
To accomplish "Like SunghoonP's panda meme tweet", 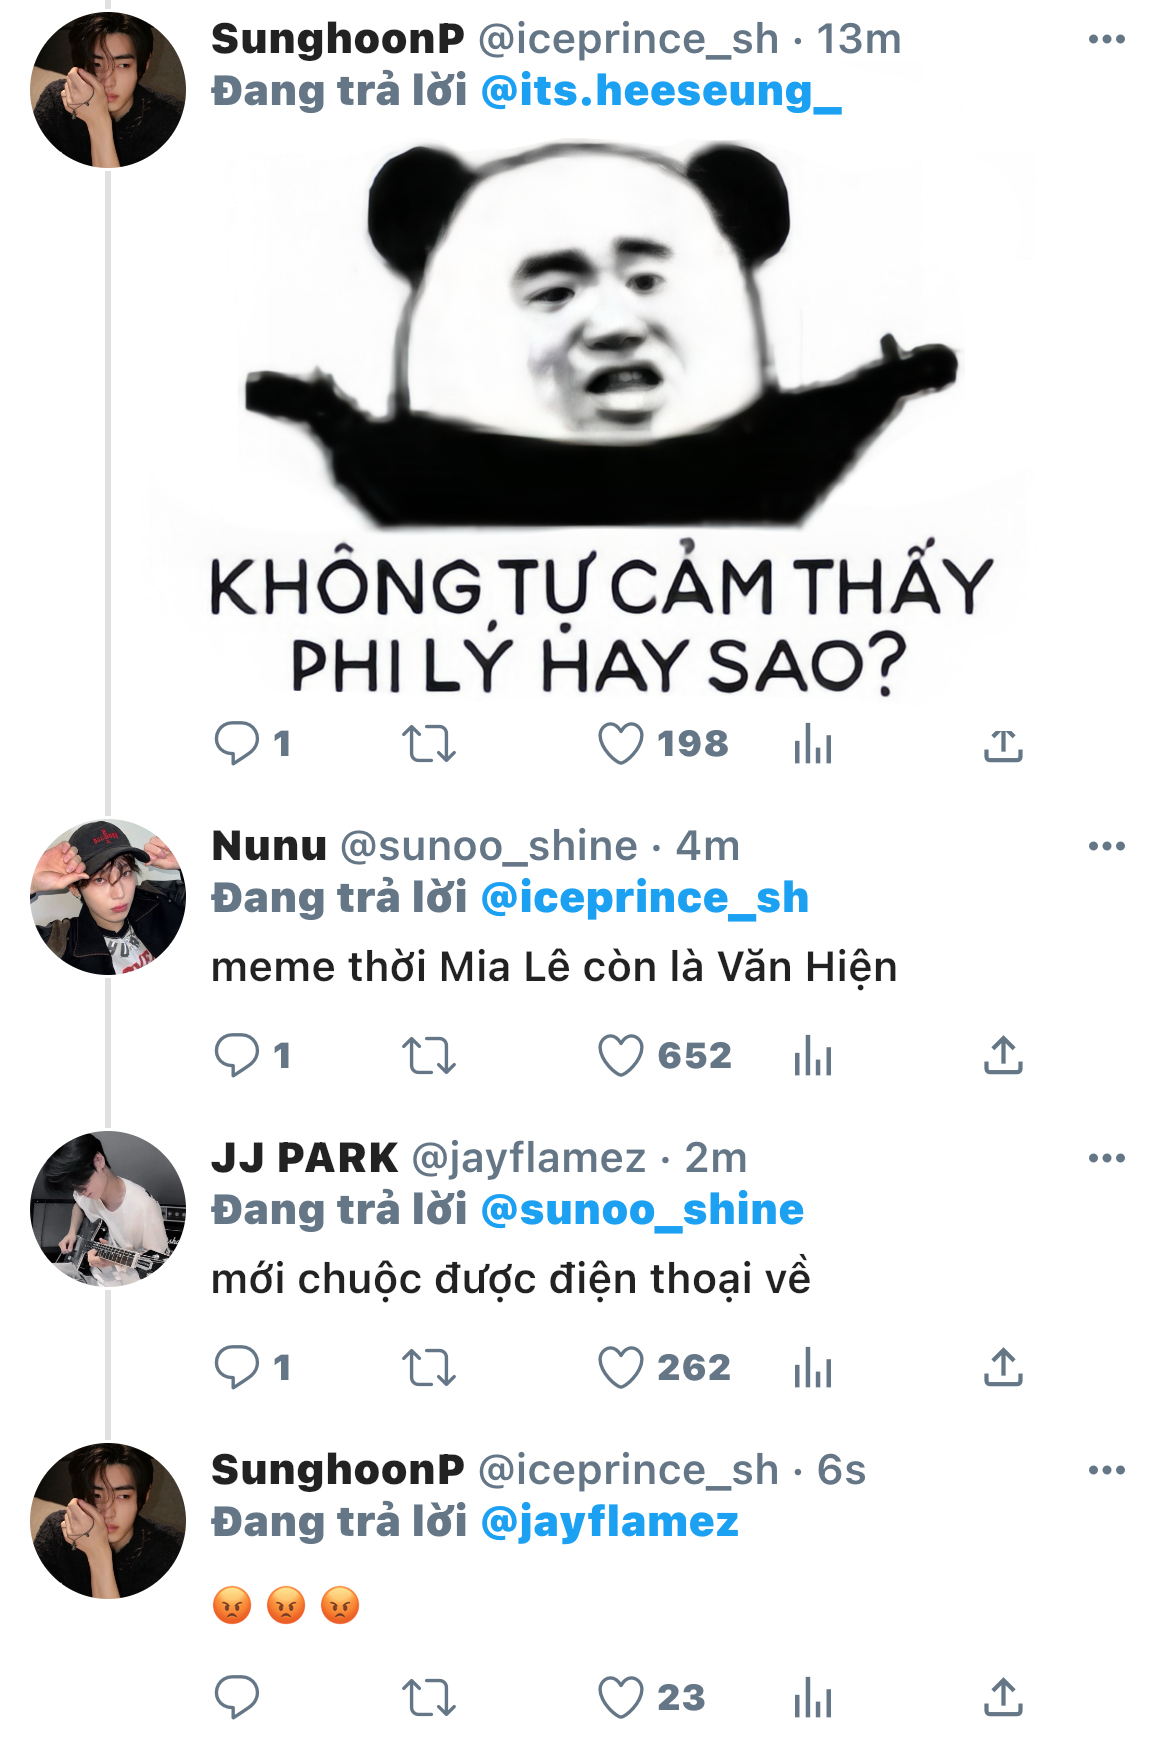I will tap(621, 745).
